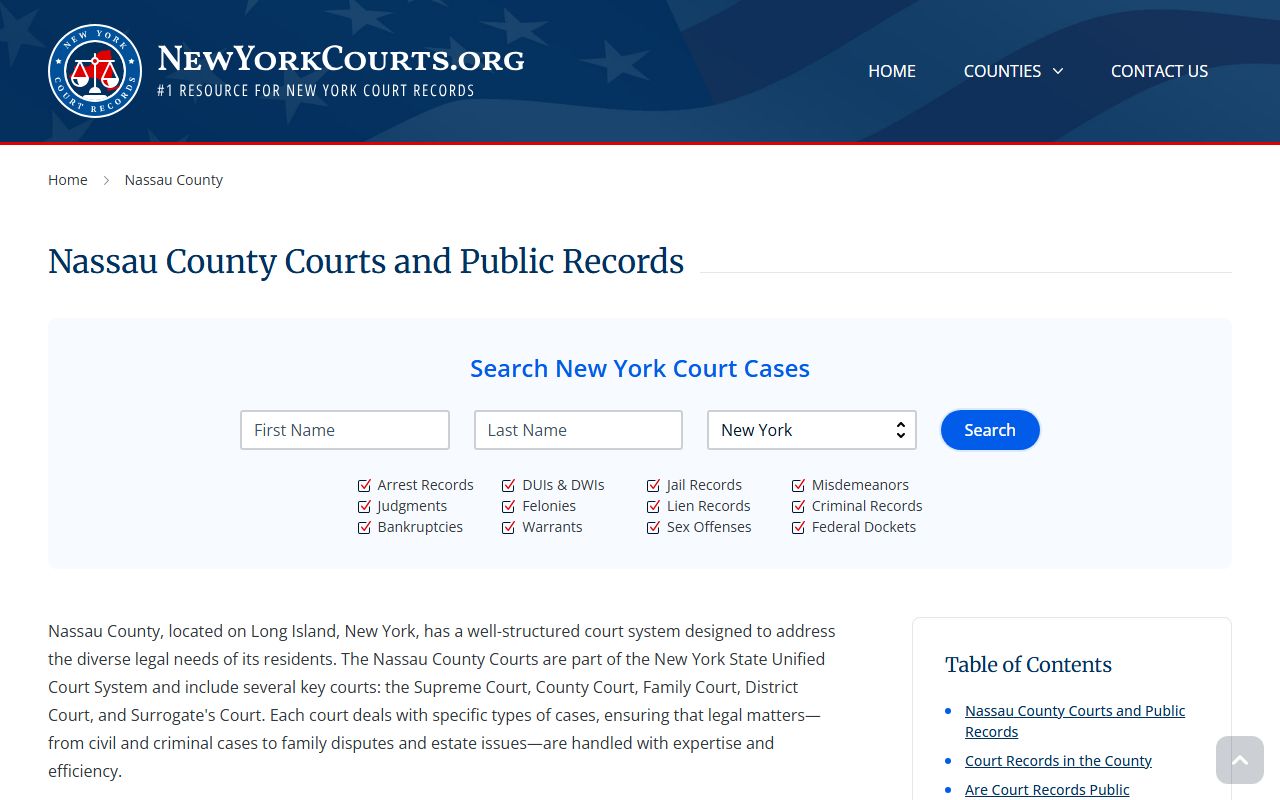Click the Criminal Records check icon
The width and height of the screenshot is (1280, 800).
tap(798, 506)
